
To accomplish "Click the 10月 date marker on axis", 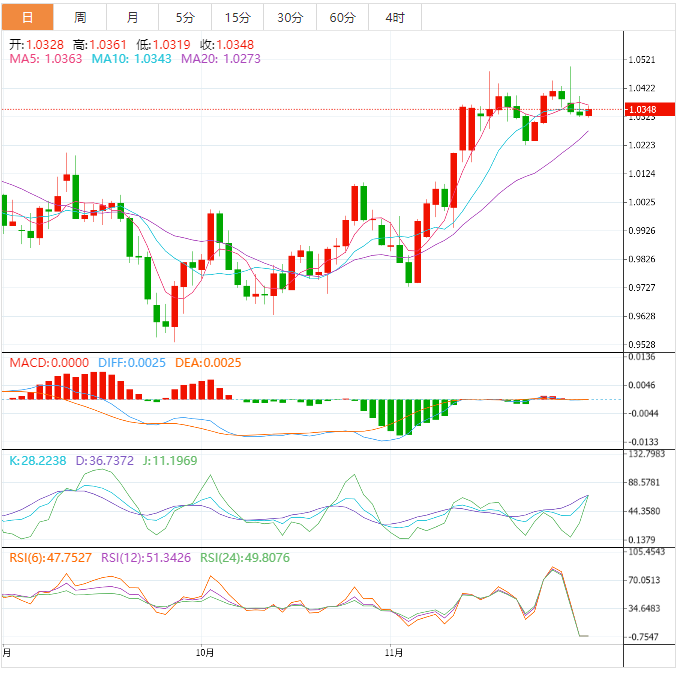I will point(205,653).
